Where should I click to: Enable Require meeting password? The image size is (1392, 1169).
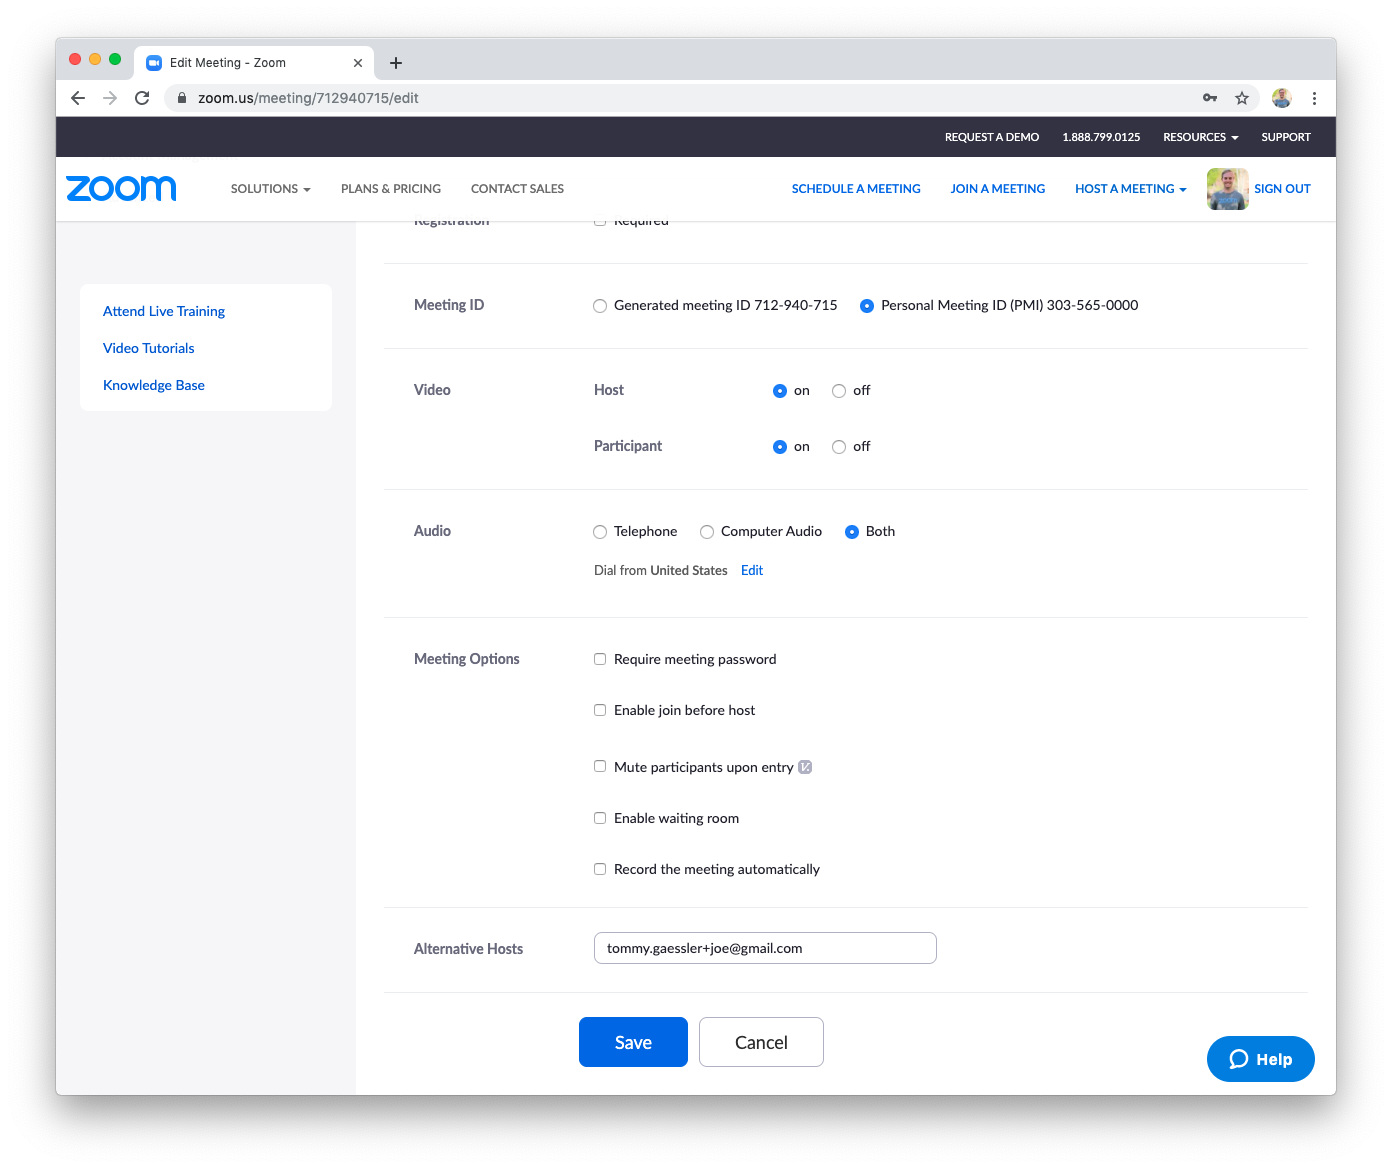(600, 659)
